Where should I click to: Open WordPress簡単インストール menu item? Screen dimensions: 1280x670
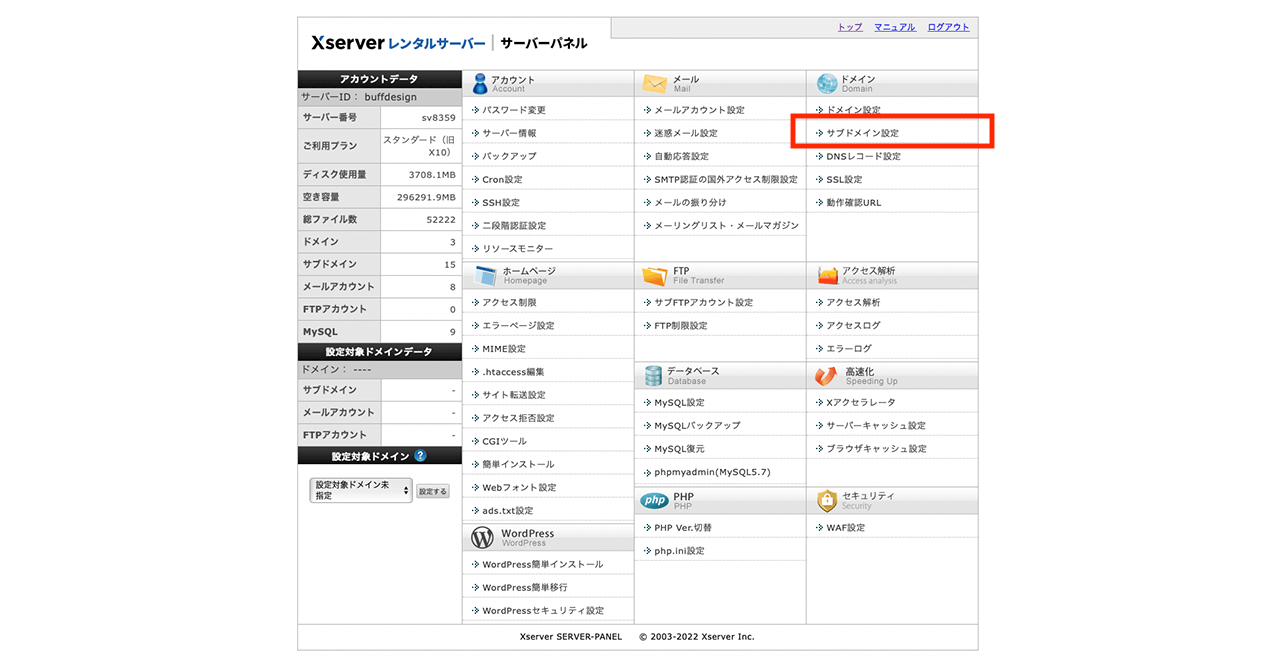coord(542,565)
